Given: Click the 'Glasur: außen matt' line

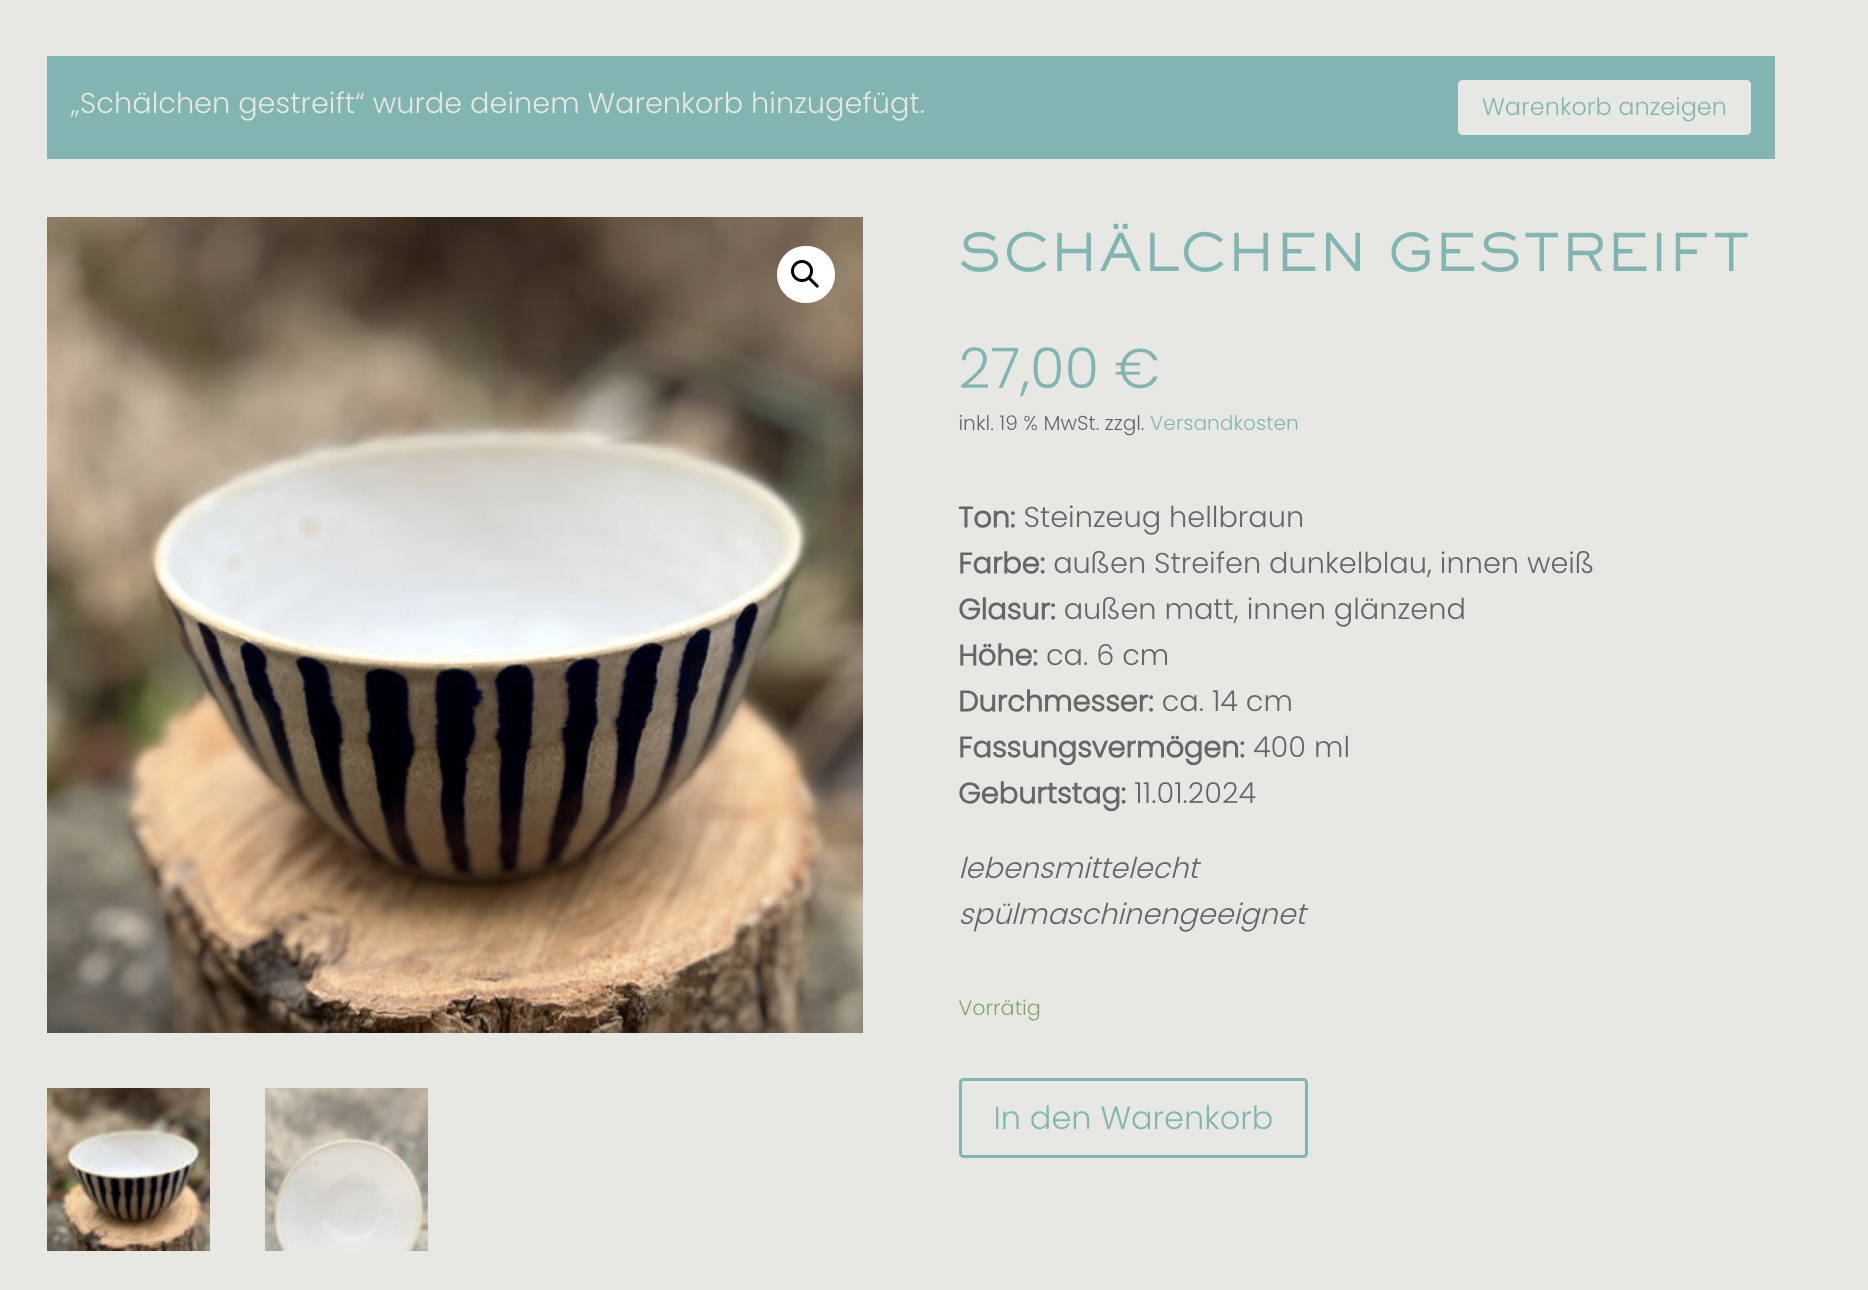Looking at the screenshot, I should click(x=1211, y=609).
